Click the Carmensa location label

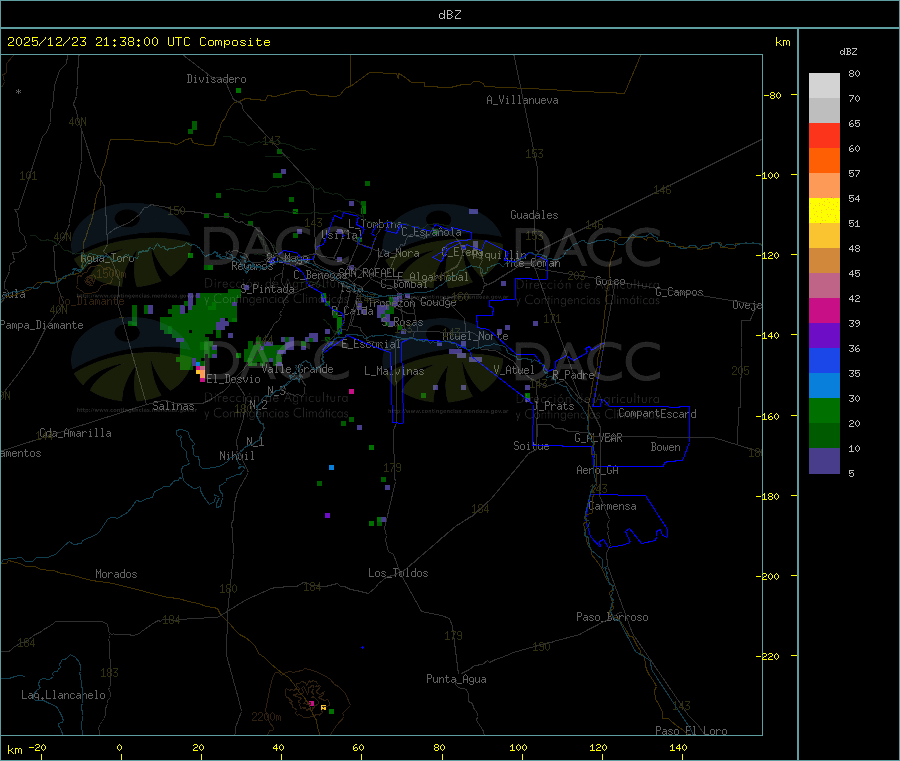point(612,506)
